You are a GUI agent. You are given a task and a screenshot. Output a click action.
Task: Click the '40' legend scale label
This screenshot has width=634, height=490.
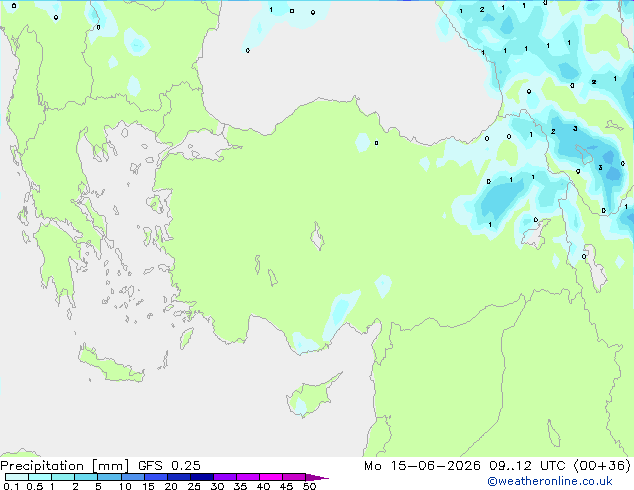(x=263, y=486)
